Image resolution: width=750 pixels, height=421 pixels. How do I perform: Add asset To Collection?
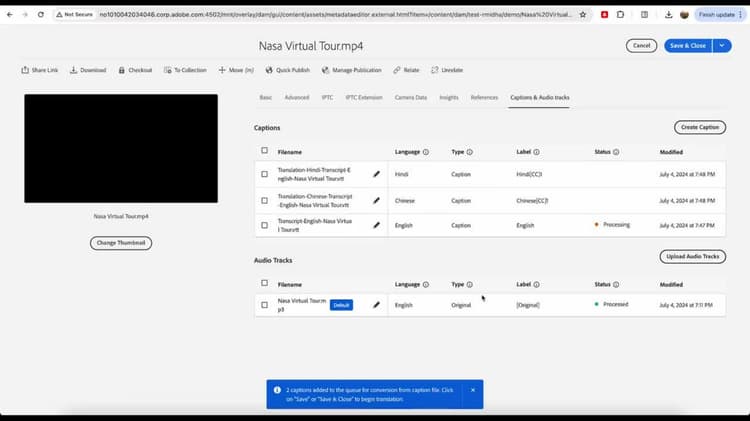(185, 70)
